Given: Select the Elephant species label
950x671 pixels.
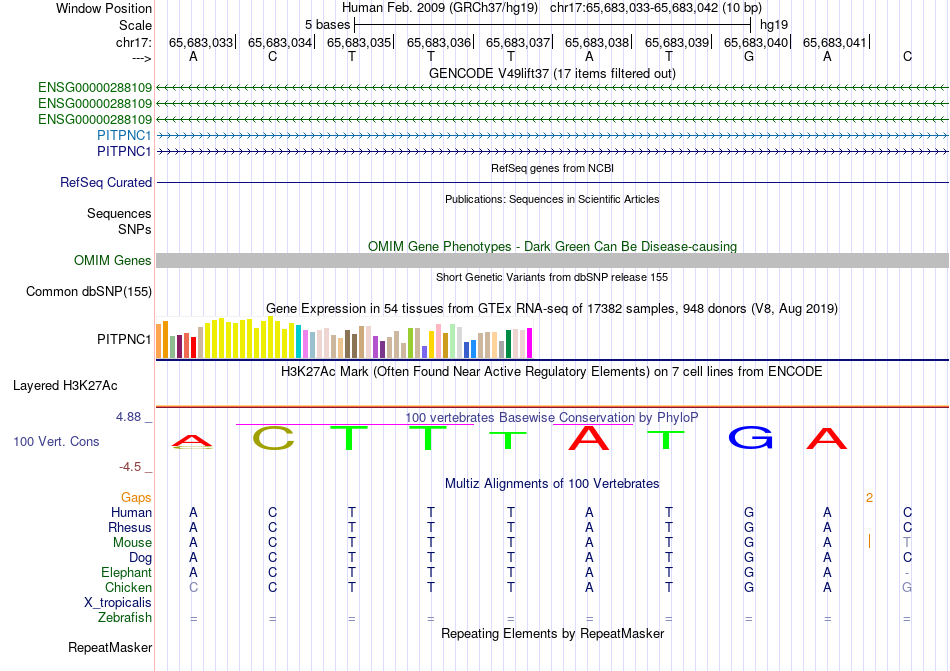Looking at the screenshot, I should (126, 572).
